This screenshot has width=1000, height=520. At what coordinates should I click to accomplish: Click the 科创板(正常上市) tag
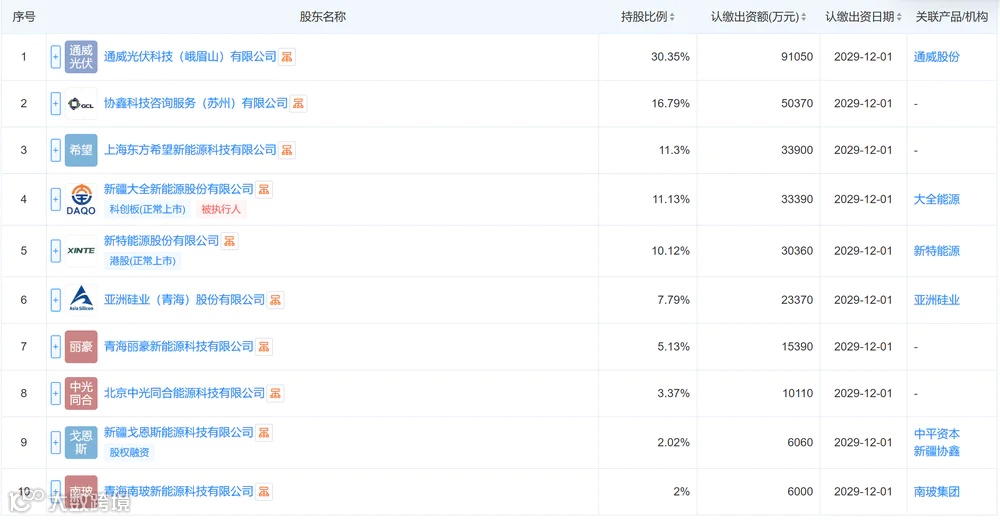(x=147, y=209)
